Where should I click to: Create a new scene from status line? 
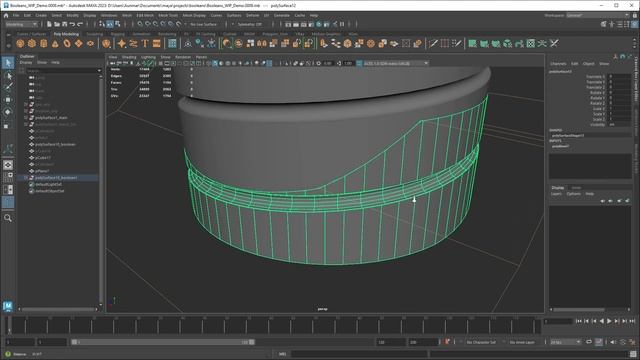49,24
